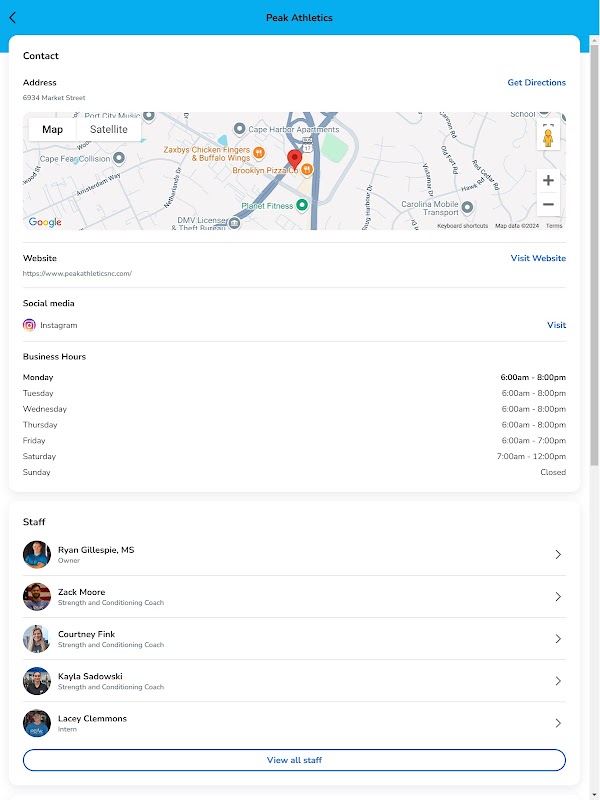Switch map to Satellite view

pyautogui.click(x=109, y=130)
